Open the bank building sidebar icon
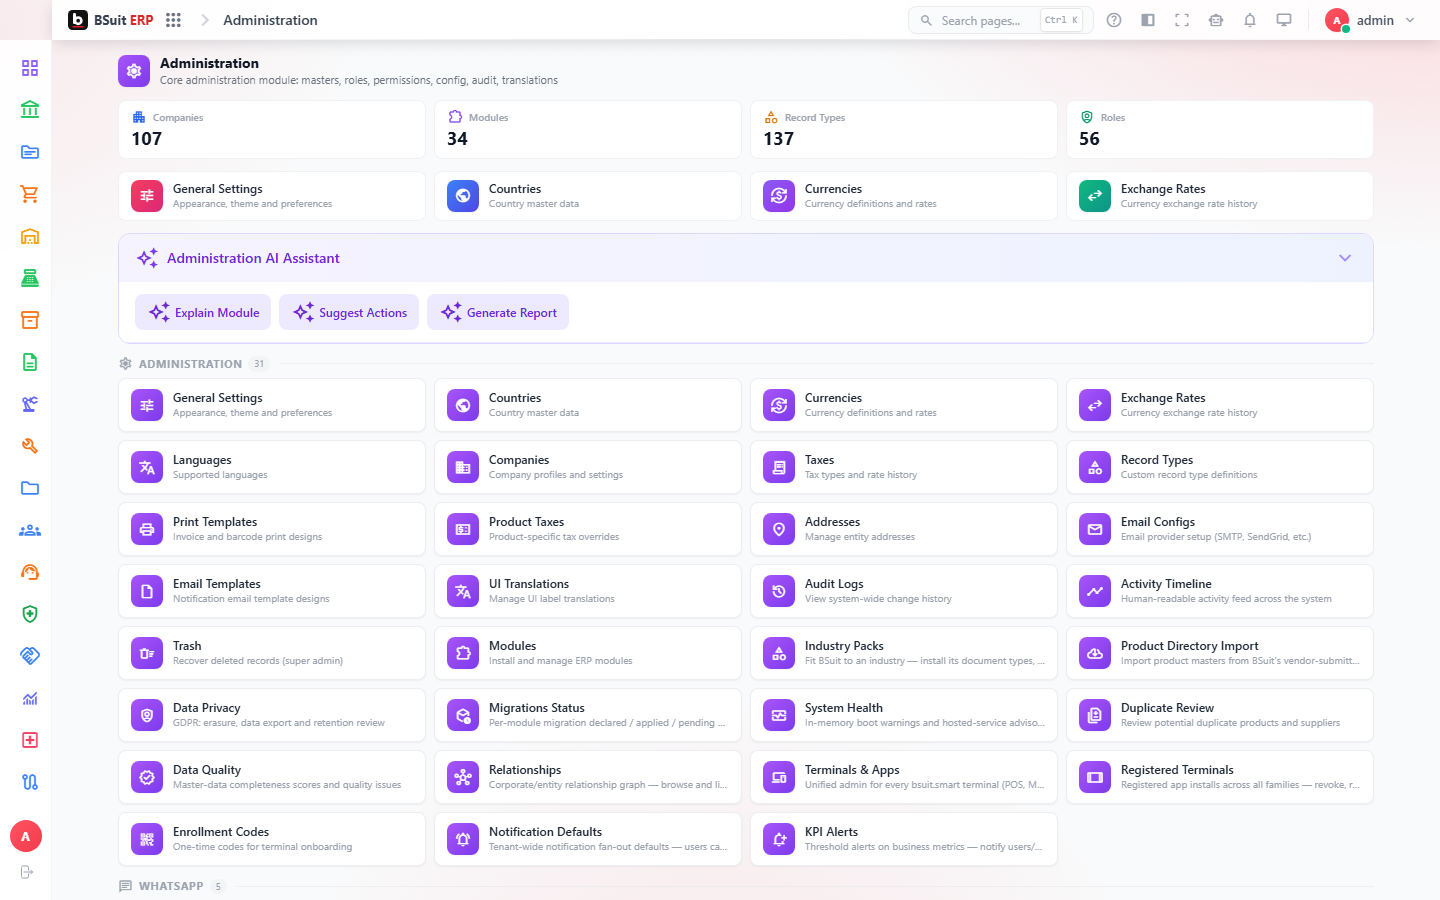The height and width of the screenshot is (900, 1440). click(x=30, y=110)
